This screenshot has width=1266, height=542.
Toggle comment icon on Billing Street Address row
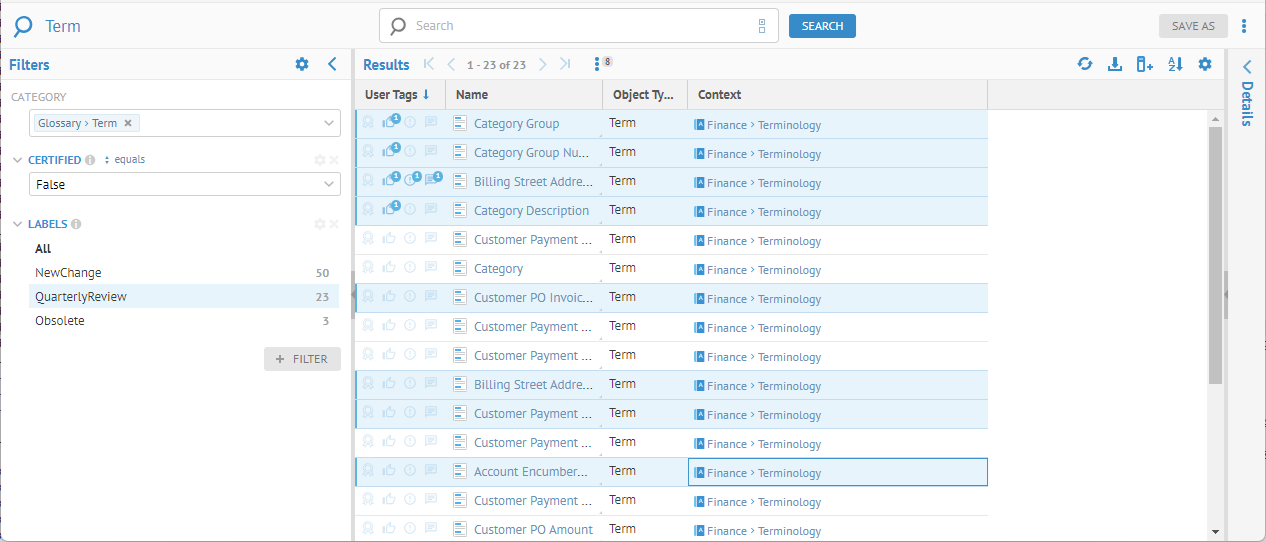click(x=431, y=182)
